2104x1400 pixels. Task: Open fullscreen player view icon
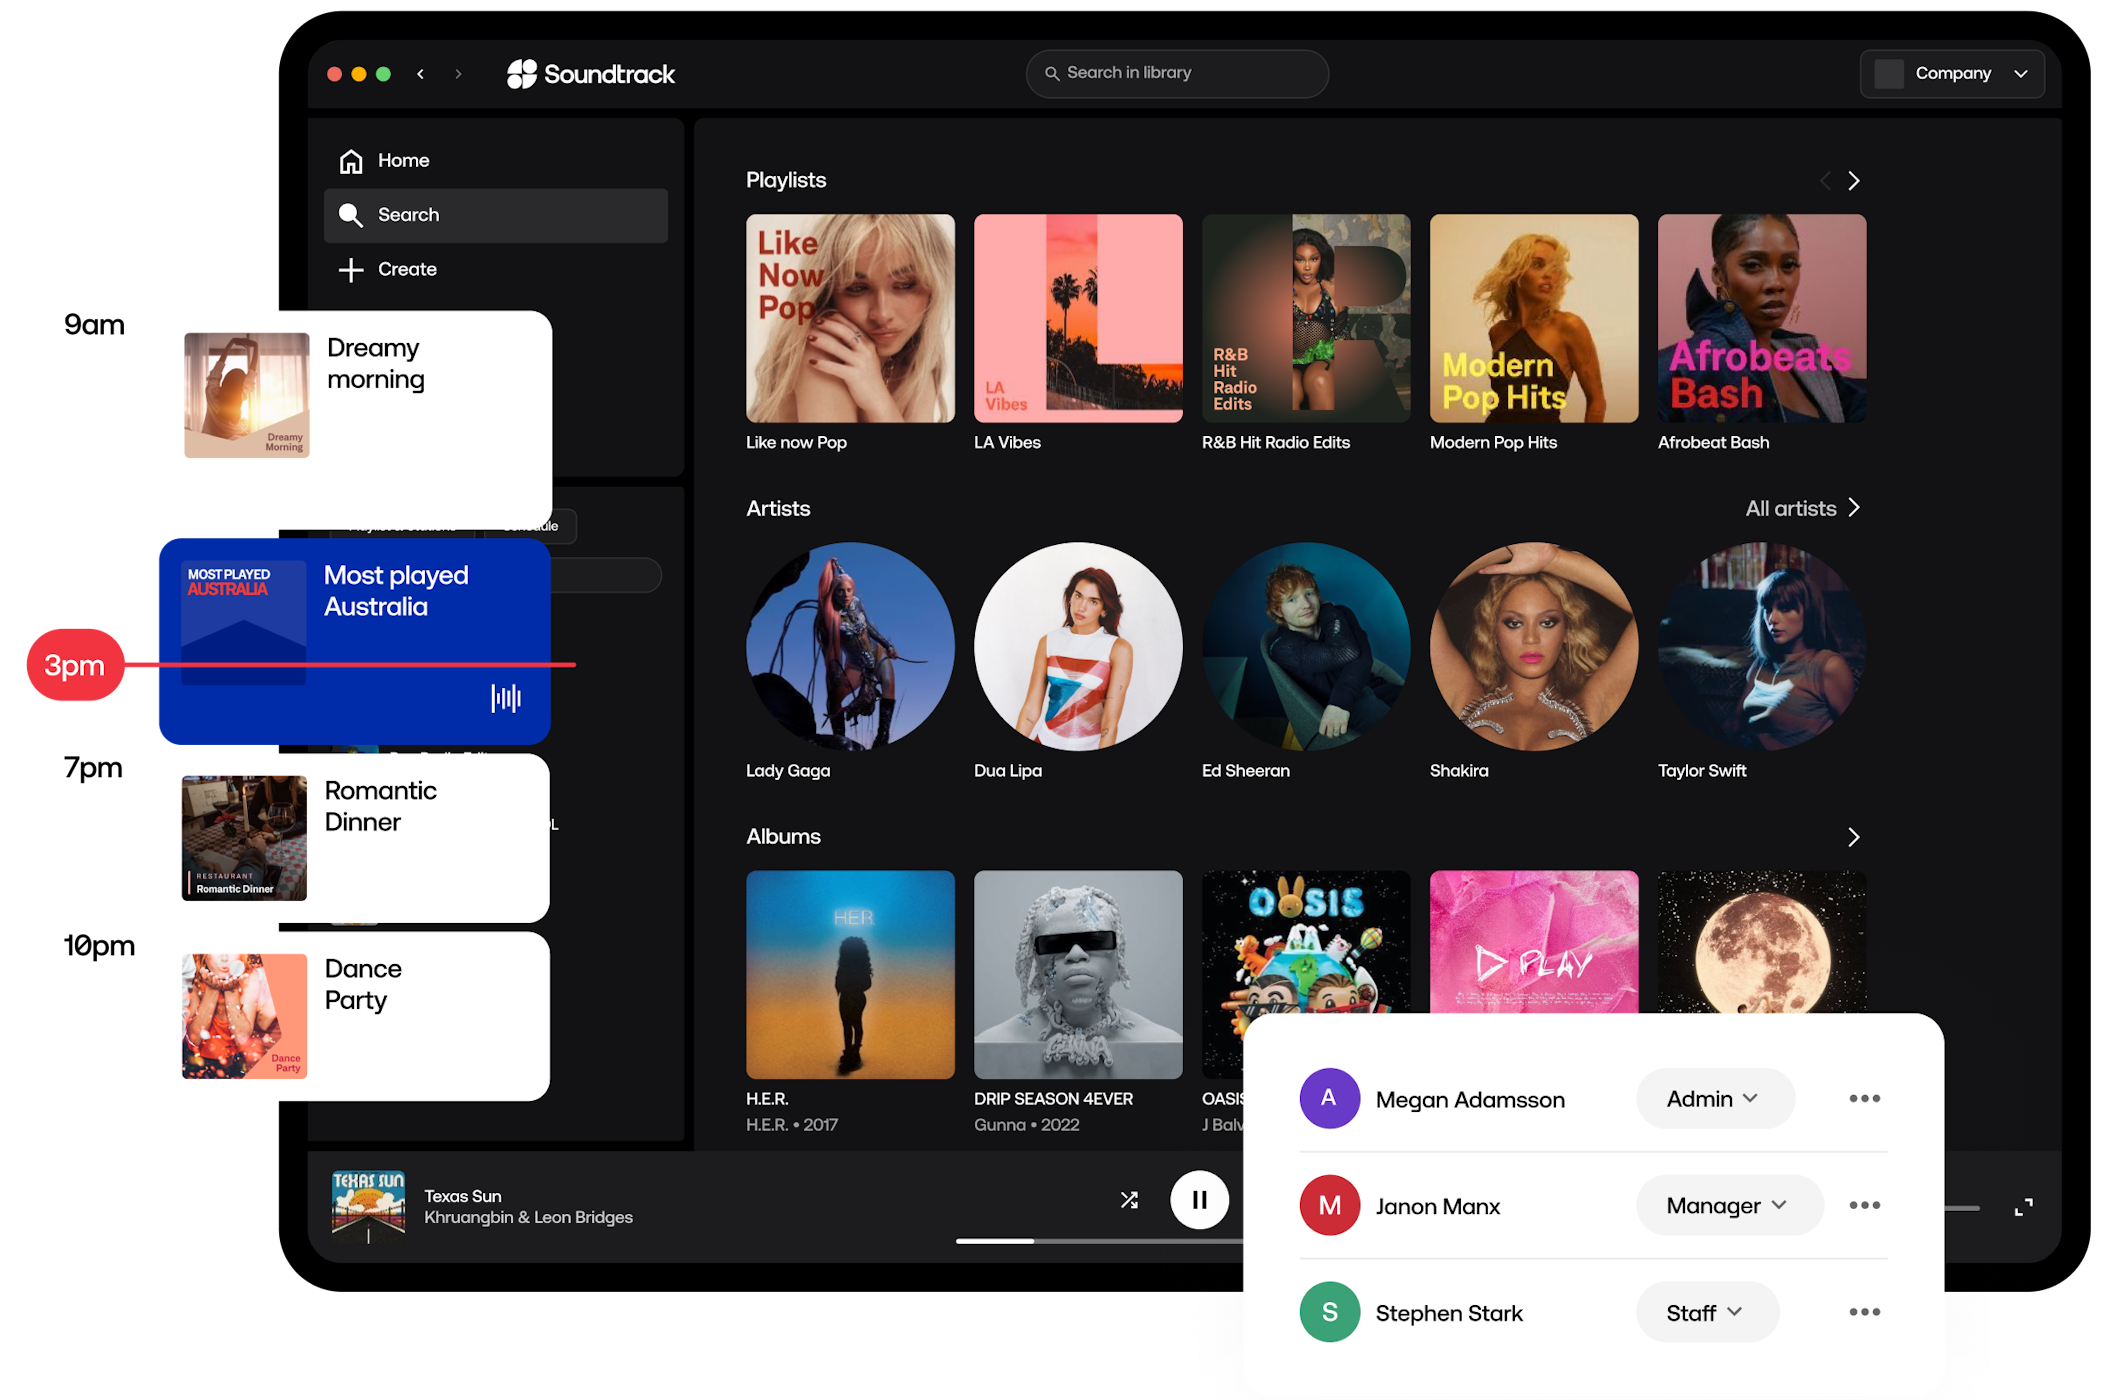coord(2023,1208)
